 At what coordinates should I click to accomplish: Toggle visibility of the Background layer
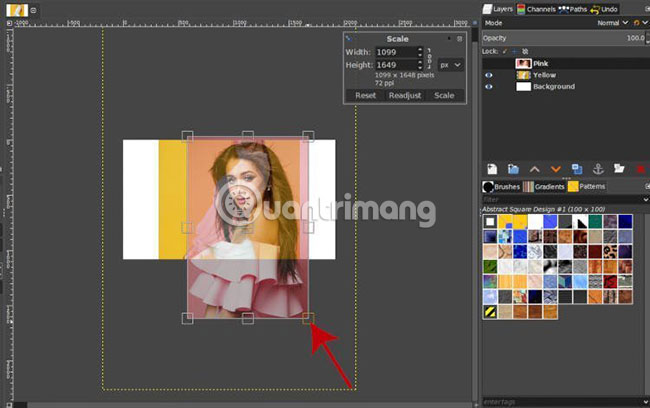point(489,87)
